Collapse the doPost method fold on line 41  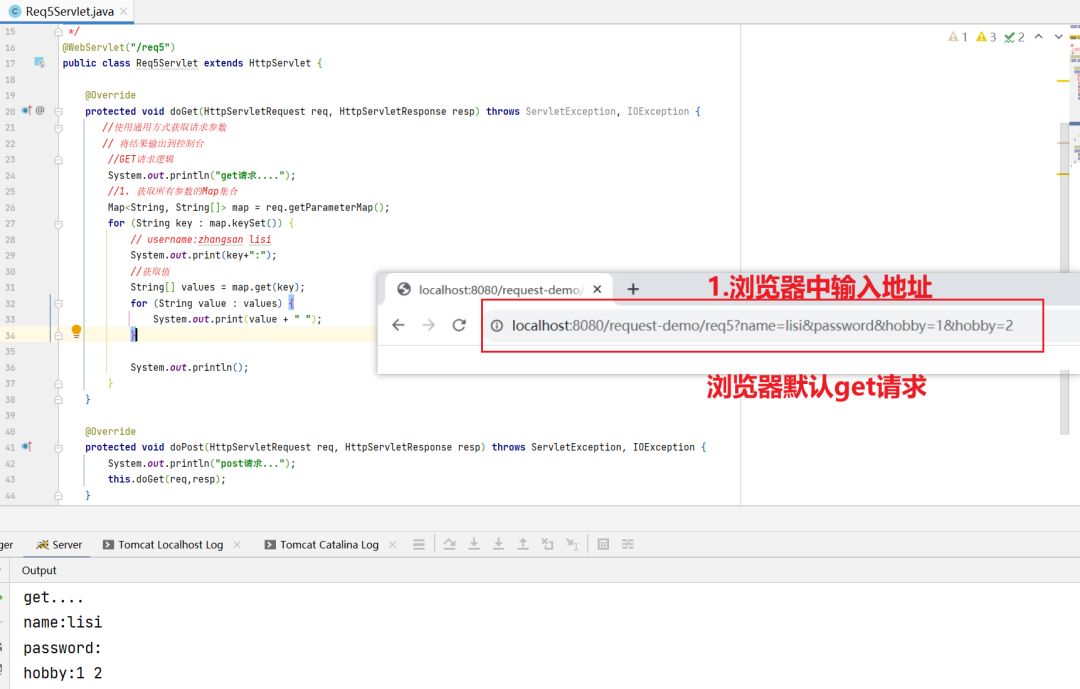coord(59,448)
